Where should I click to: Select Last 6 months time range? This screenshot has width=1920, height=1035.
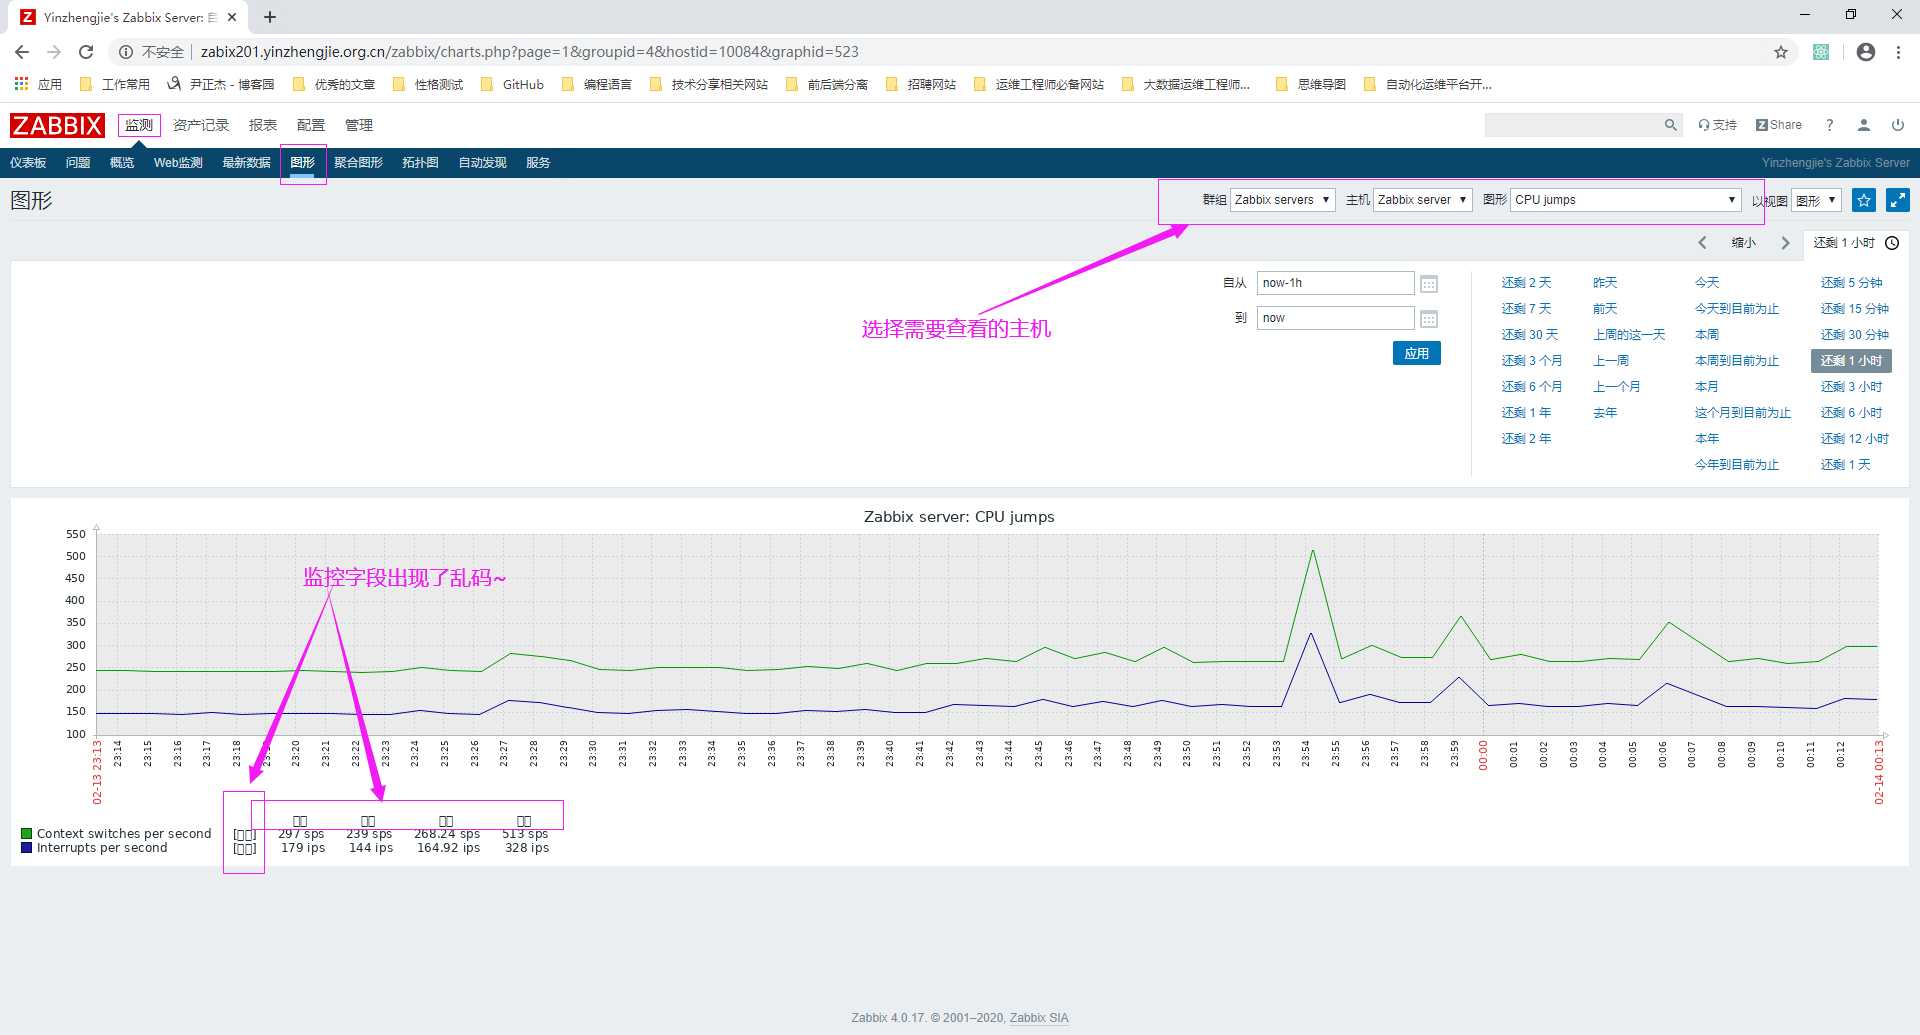click(1531, 387)
